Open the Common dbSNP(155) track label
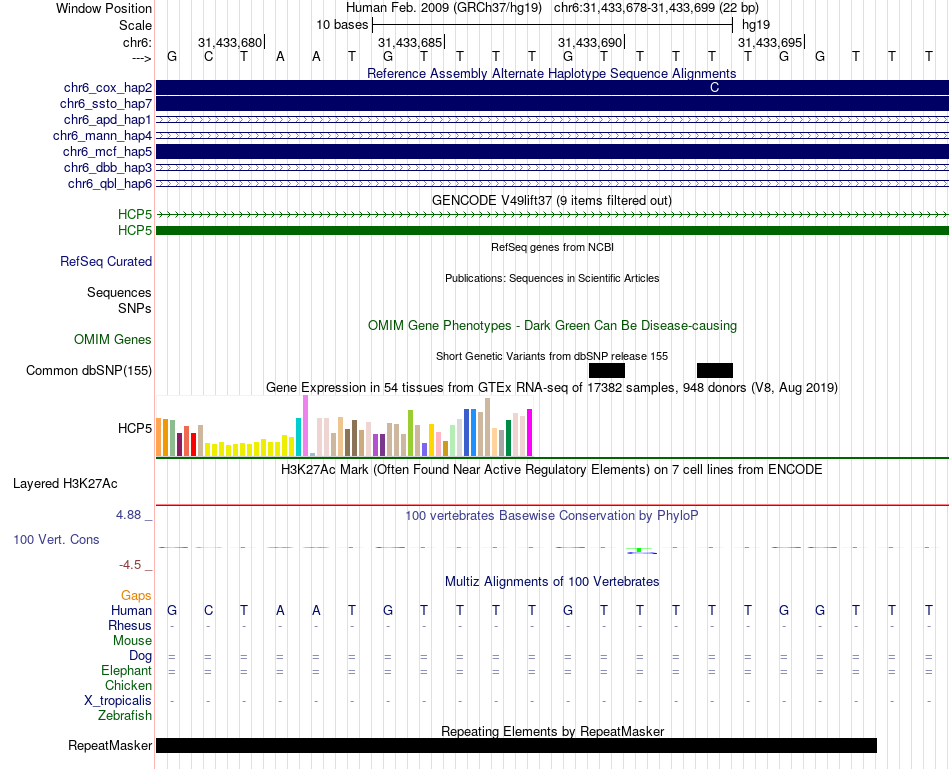950x769 pixels. tap(88, 370)
